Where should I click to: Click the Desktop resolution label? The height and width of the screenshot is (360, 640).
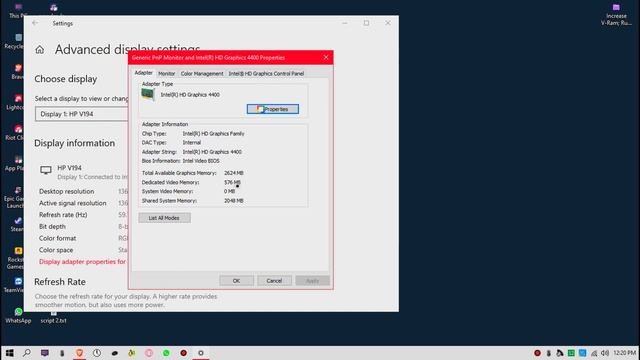point(67,191)
